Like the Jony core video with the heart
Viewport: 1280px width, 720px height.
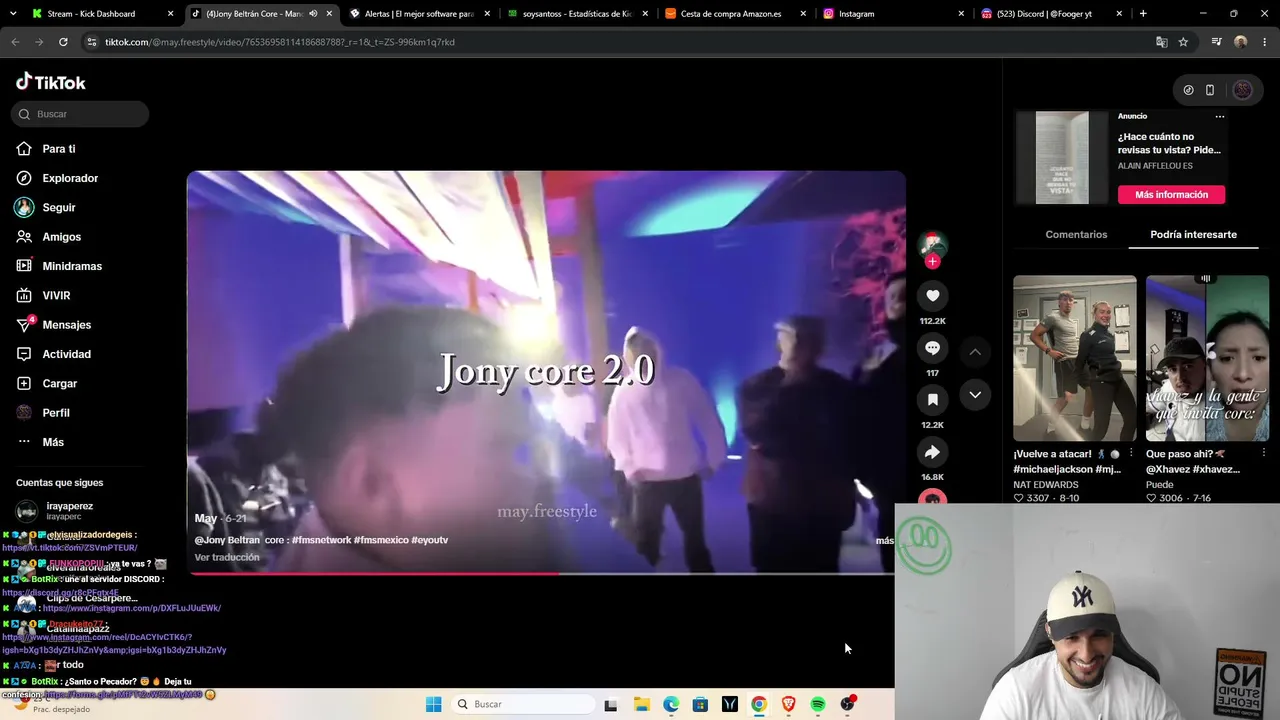(932, 295)
